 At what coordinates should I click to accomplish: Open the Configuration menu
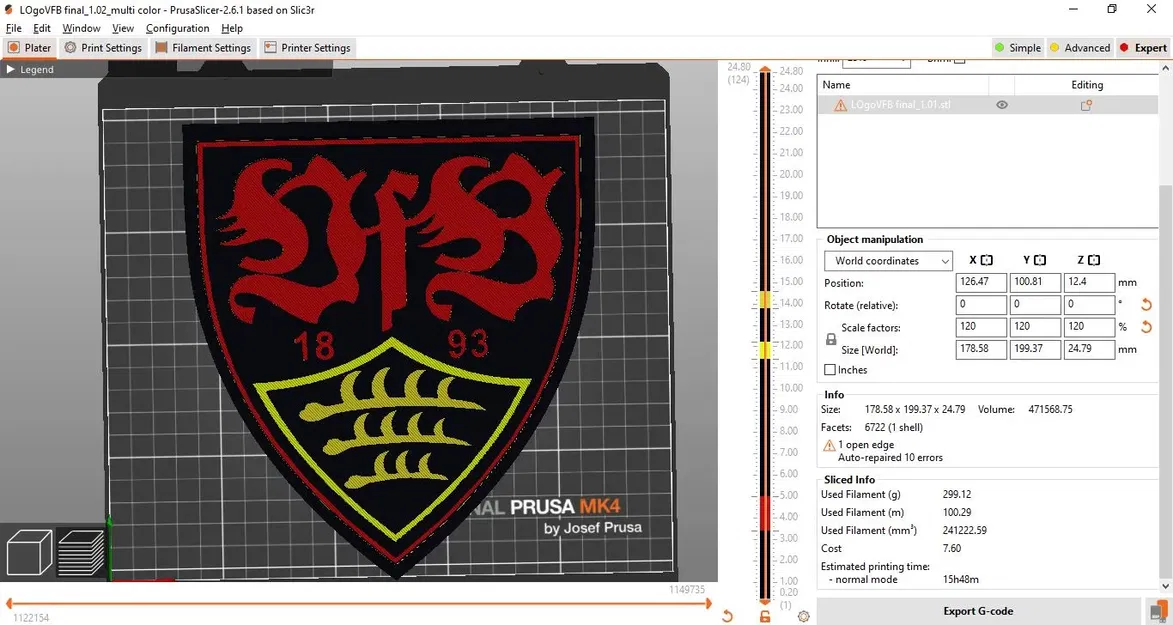(x=177, y=28)
